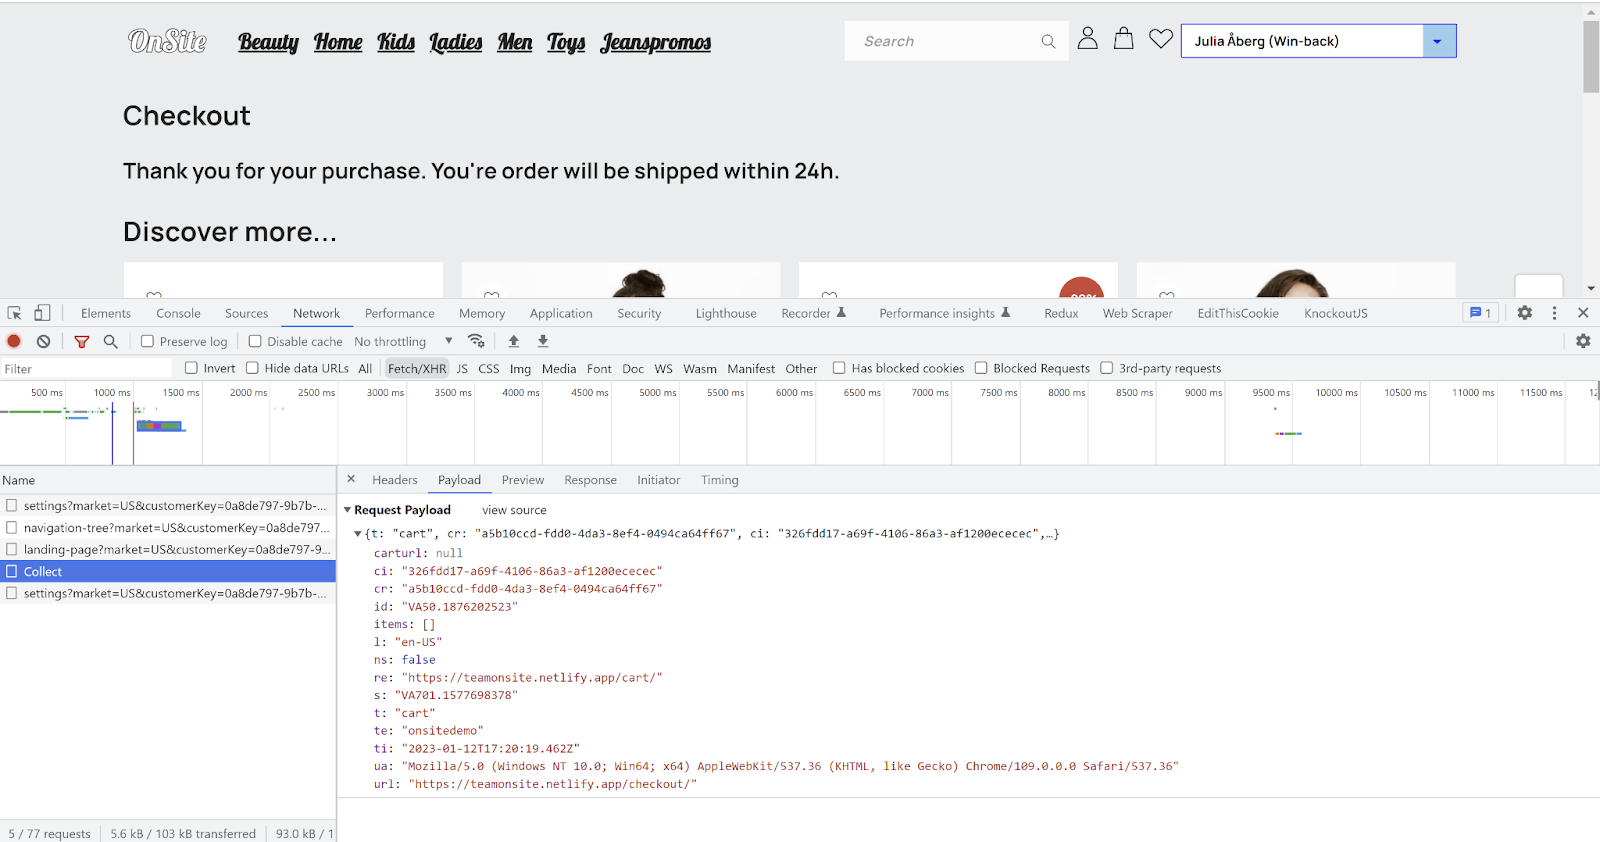The width and height of the screenshot is (1600, 842).
Task: Click the export HAR download icon
Action: pyautogui.click(x=543, y=341)
